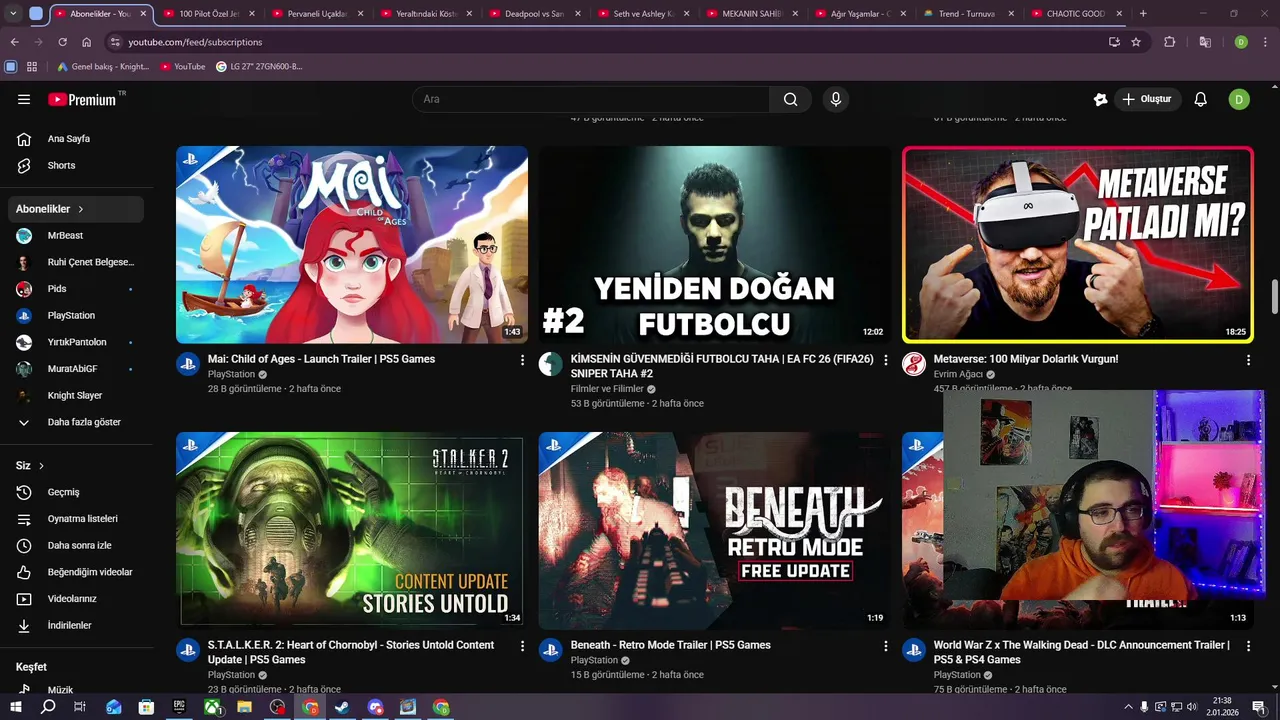Open Windows Start menu
1280x720 pixels.
pyautogui.click(x=16, y=707)
